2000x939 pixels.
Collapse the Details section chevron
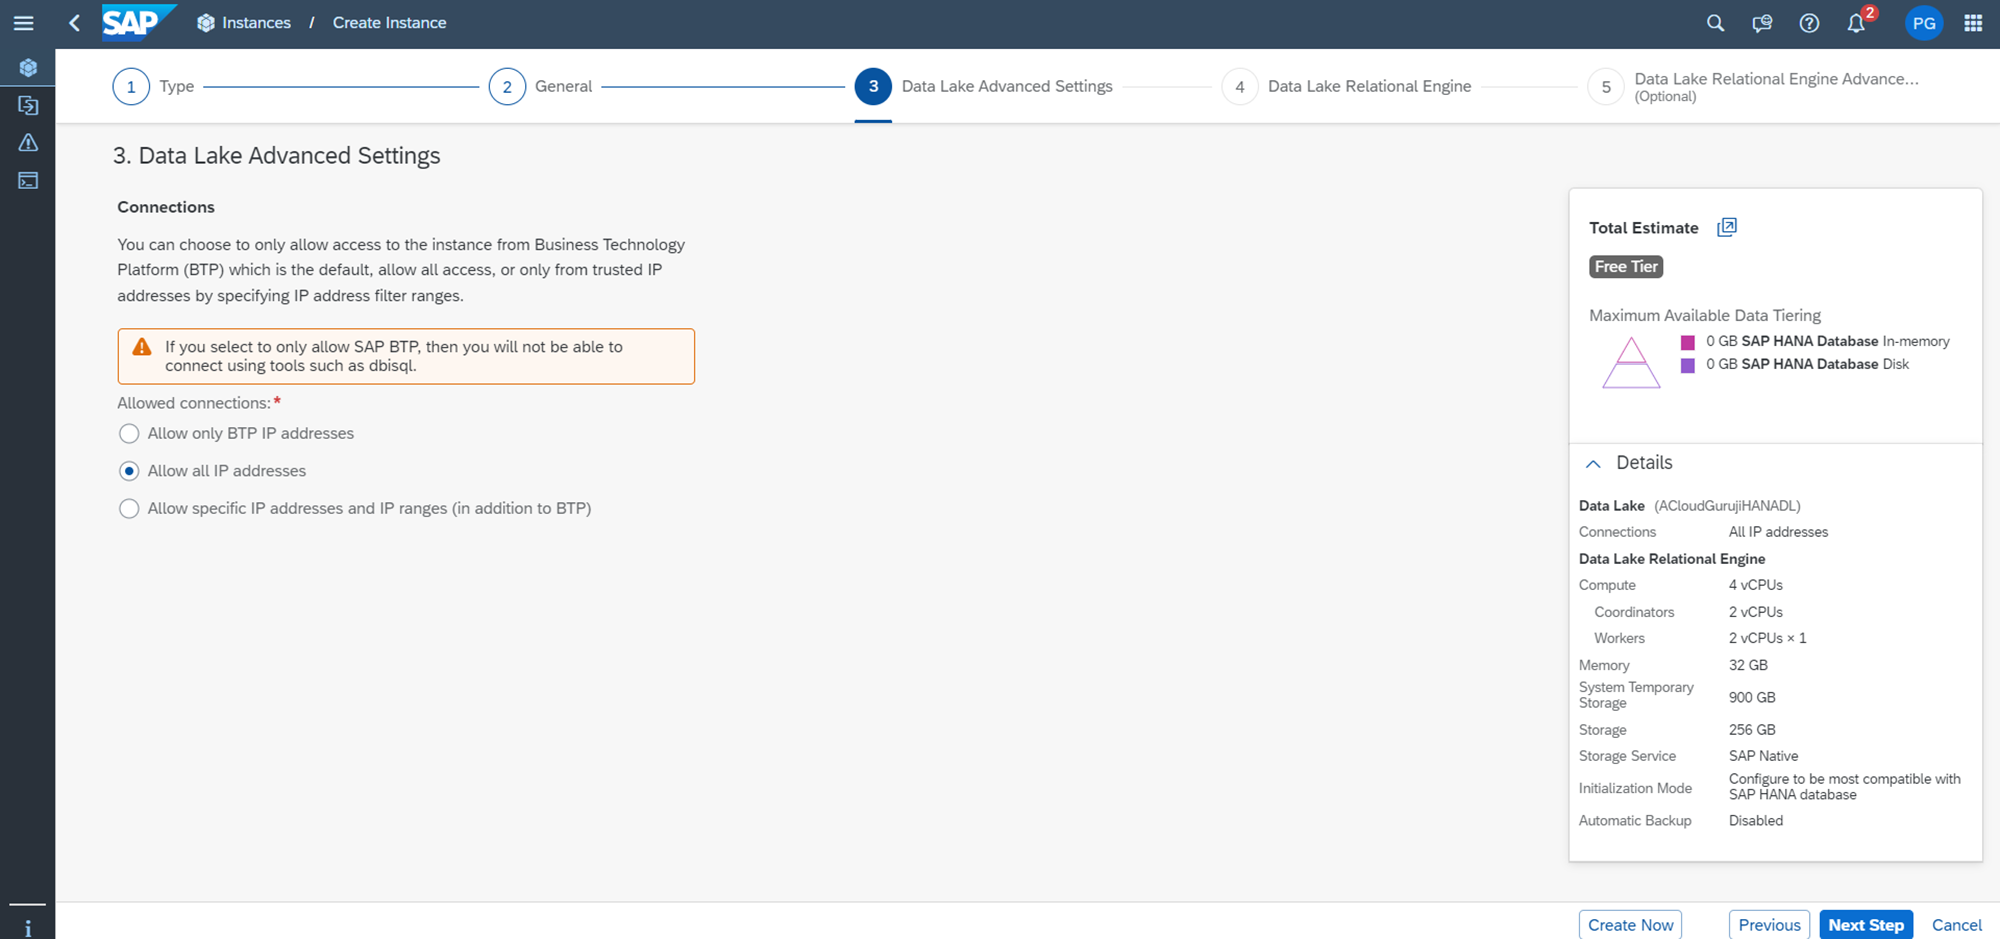(1593, 463)
